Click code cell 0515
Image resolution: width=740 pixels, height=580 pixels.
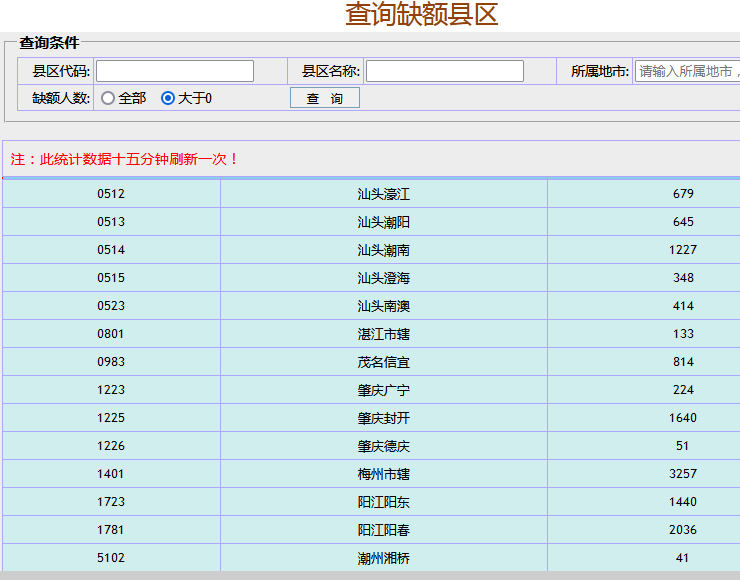[x=111, y=277]
